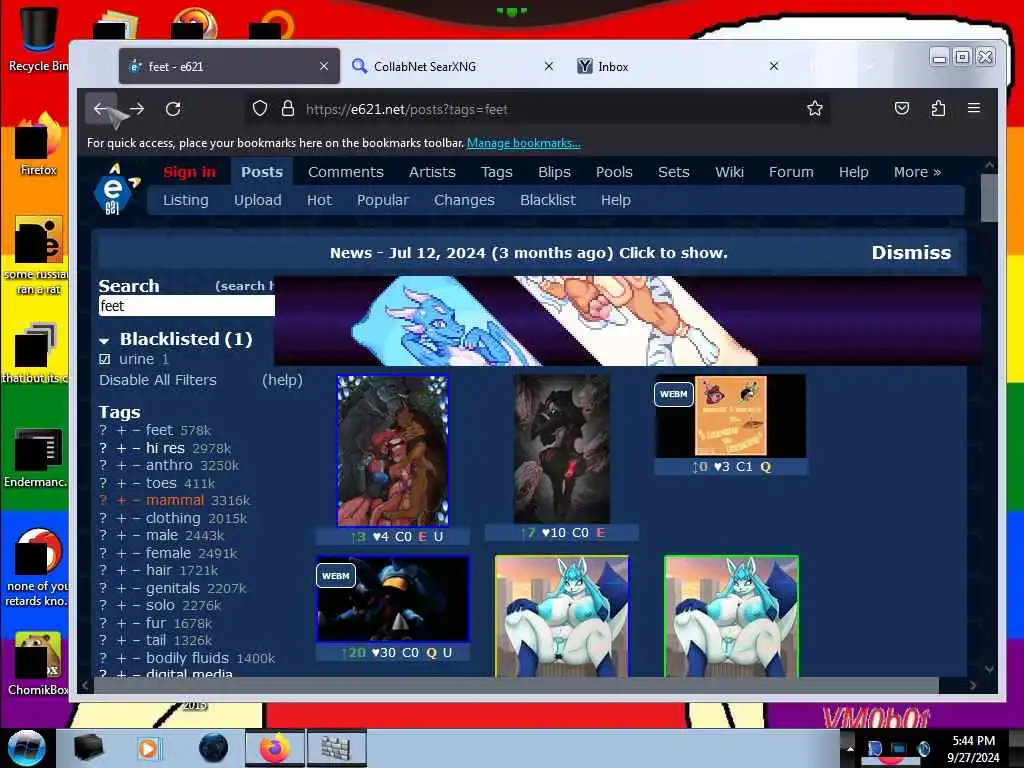Click the 'clothing' tag link
1024x768 pixels.
coord(173,518)
